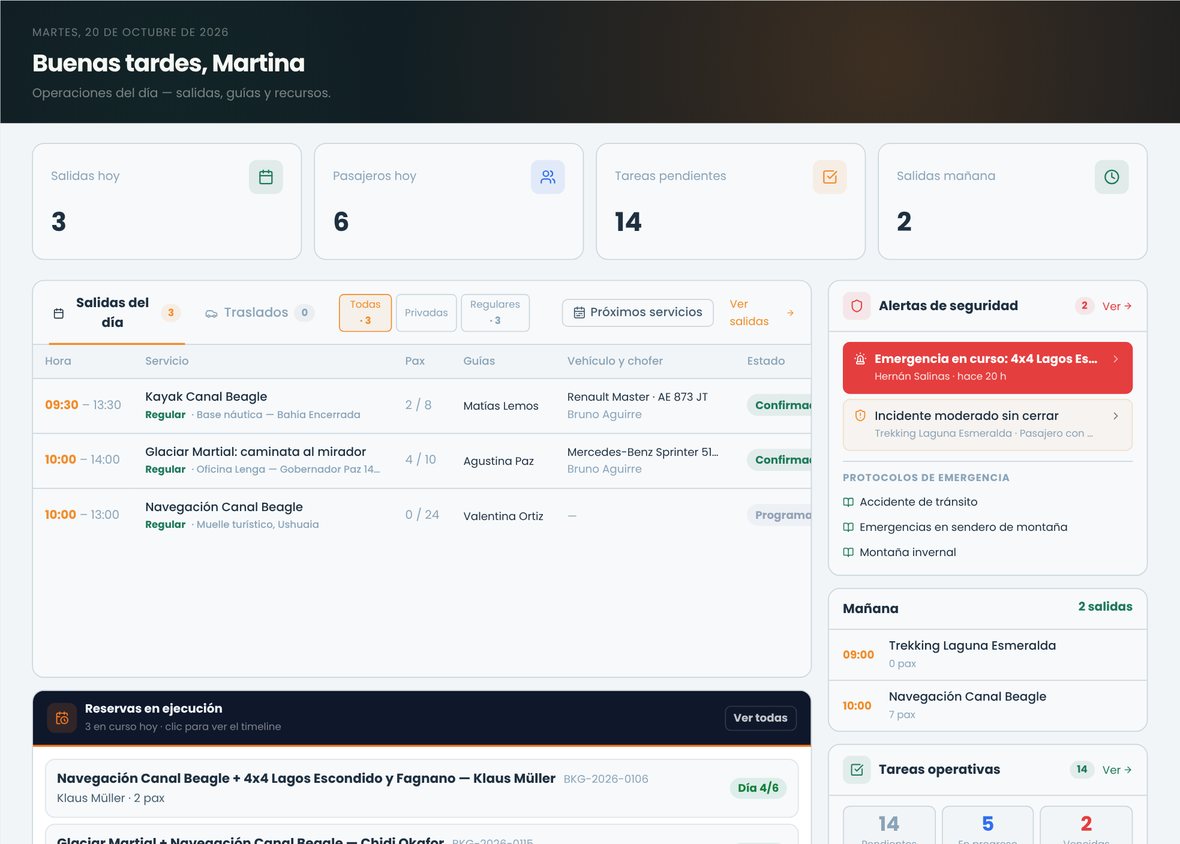Click the 14 Pendientes task counter
The height and width of the screenshot is (844, 1180).
pyautogui.click(x=889, y=826)
